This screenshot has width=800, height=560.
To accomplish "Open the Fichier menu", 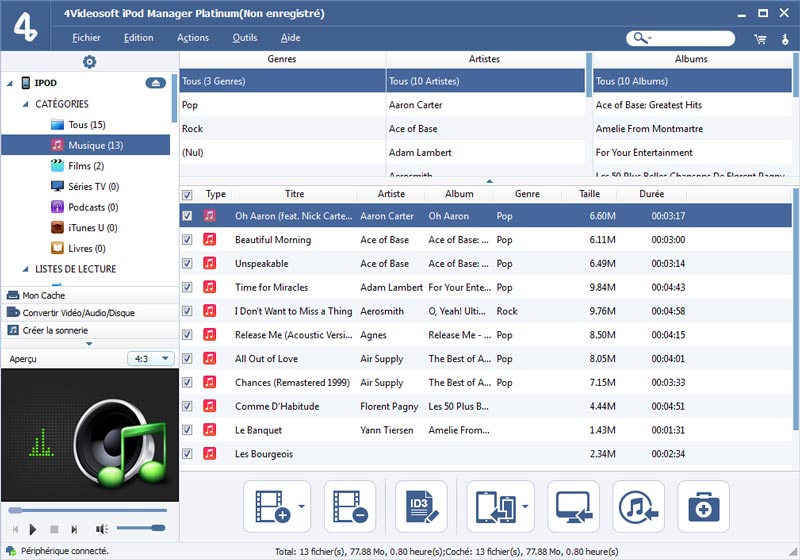I will pos(86,38).
